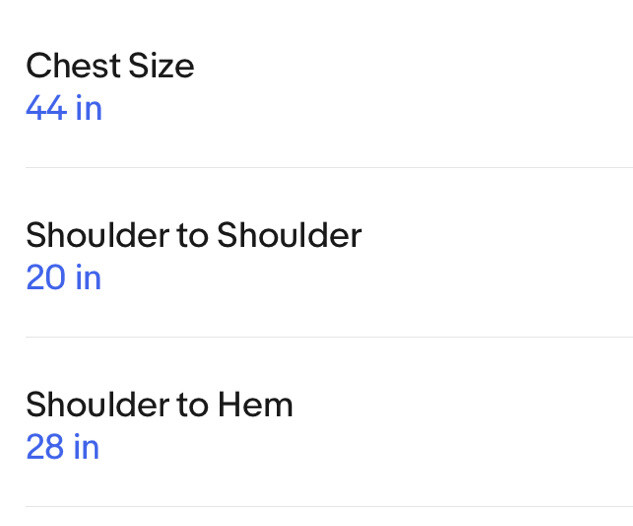Follow the 28 in shoulder to hem link
The width and height of the screenshot is (633, 526).
point(63,446)
